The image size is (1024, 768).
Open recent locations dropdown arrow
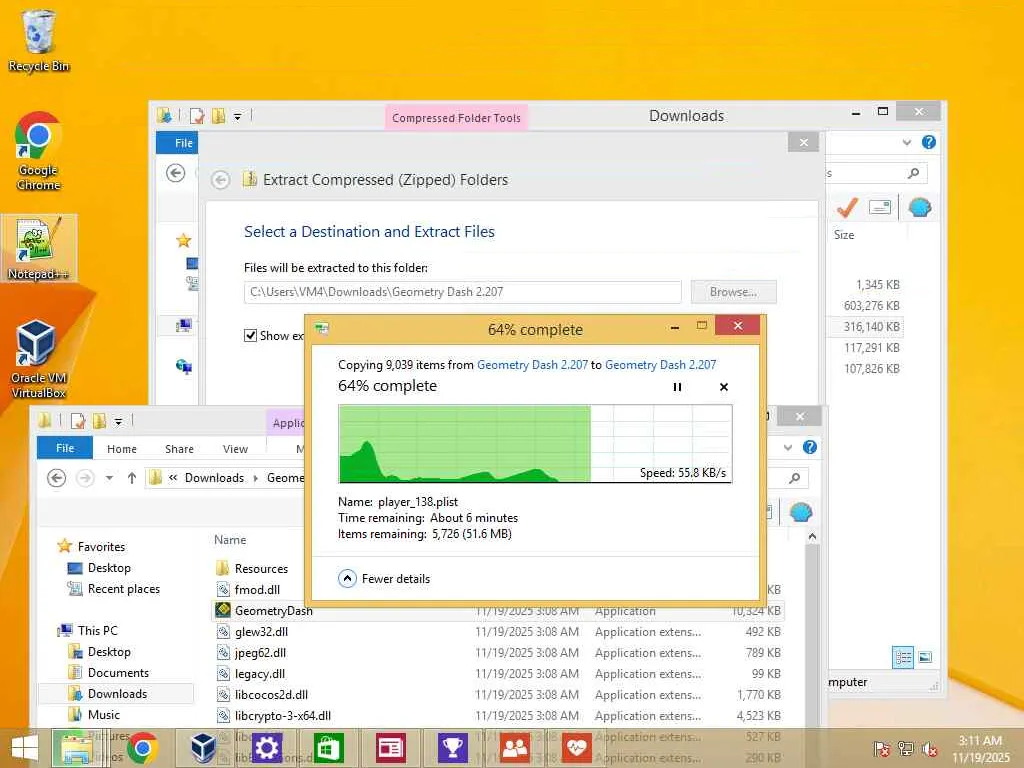pyautogui.click(x=110, y=478)
